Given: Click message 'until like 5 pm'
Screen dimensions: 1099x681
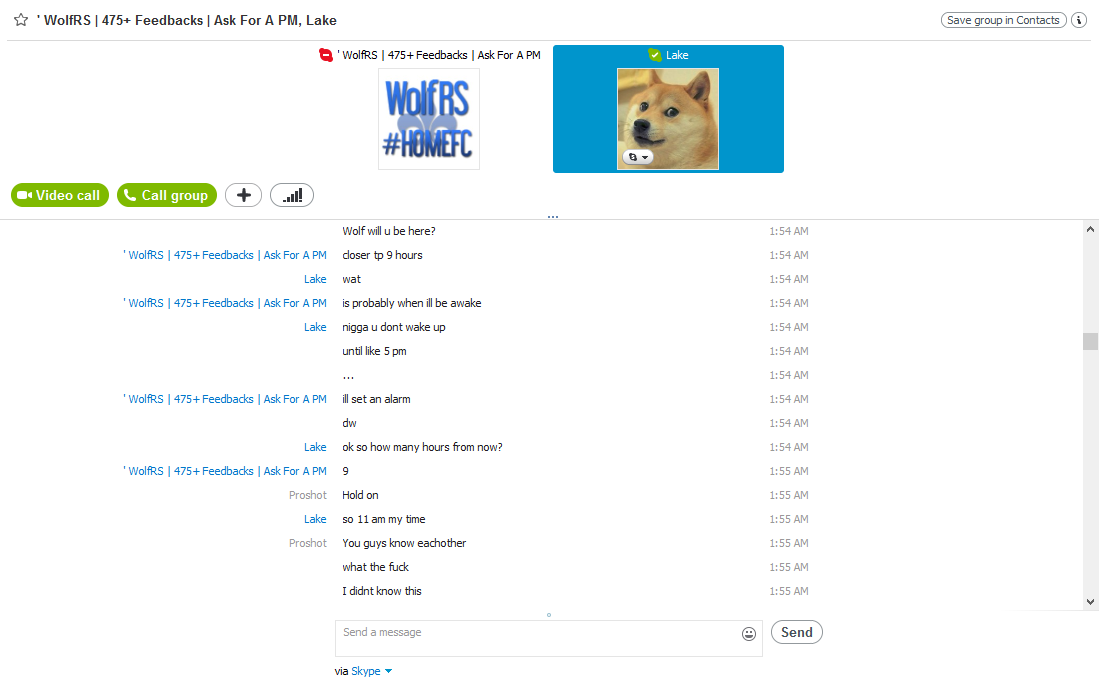Looking at the screenshot, I should [x=374, y=351].
